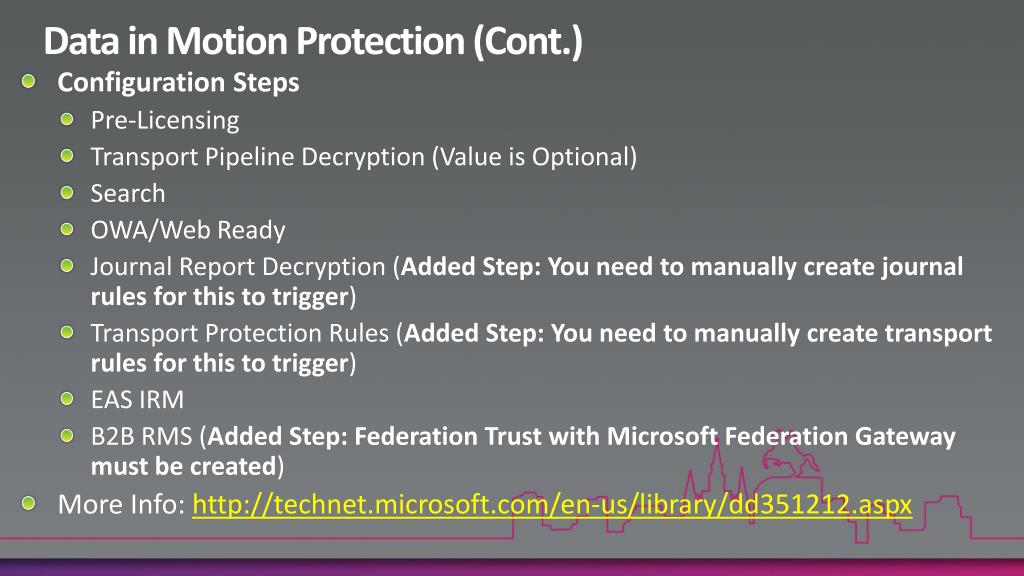
Task: Click the bullet beside Journal Report Decryption
Action: click(x=67, y=265)
